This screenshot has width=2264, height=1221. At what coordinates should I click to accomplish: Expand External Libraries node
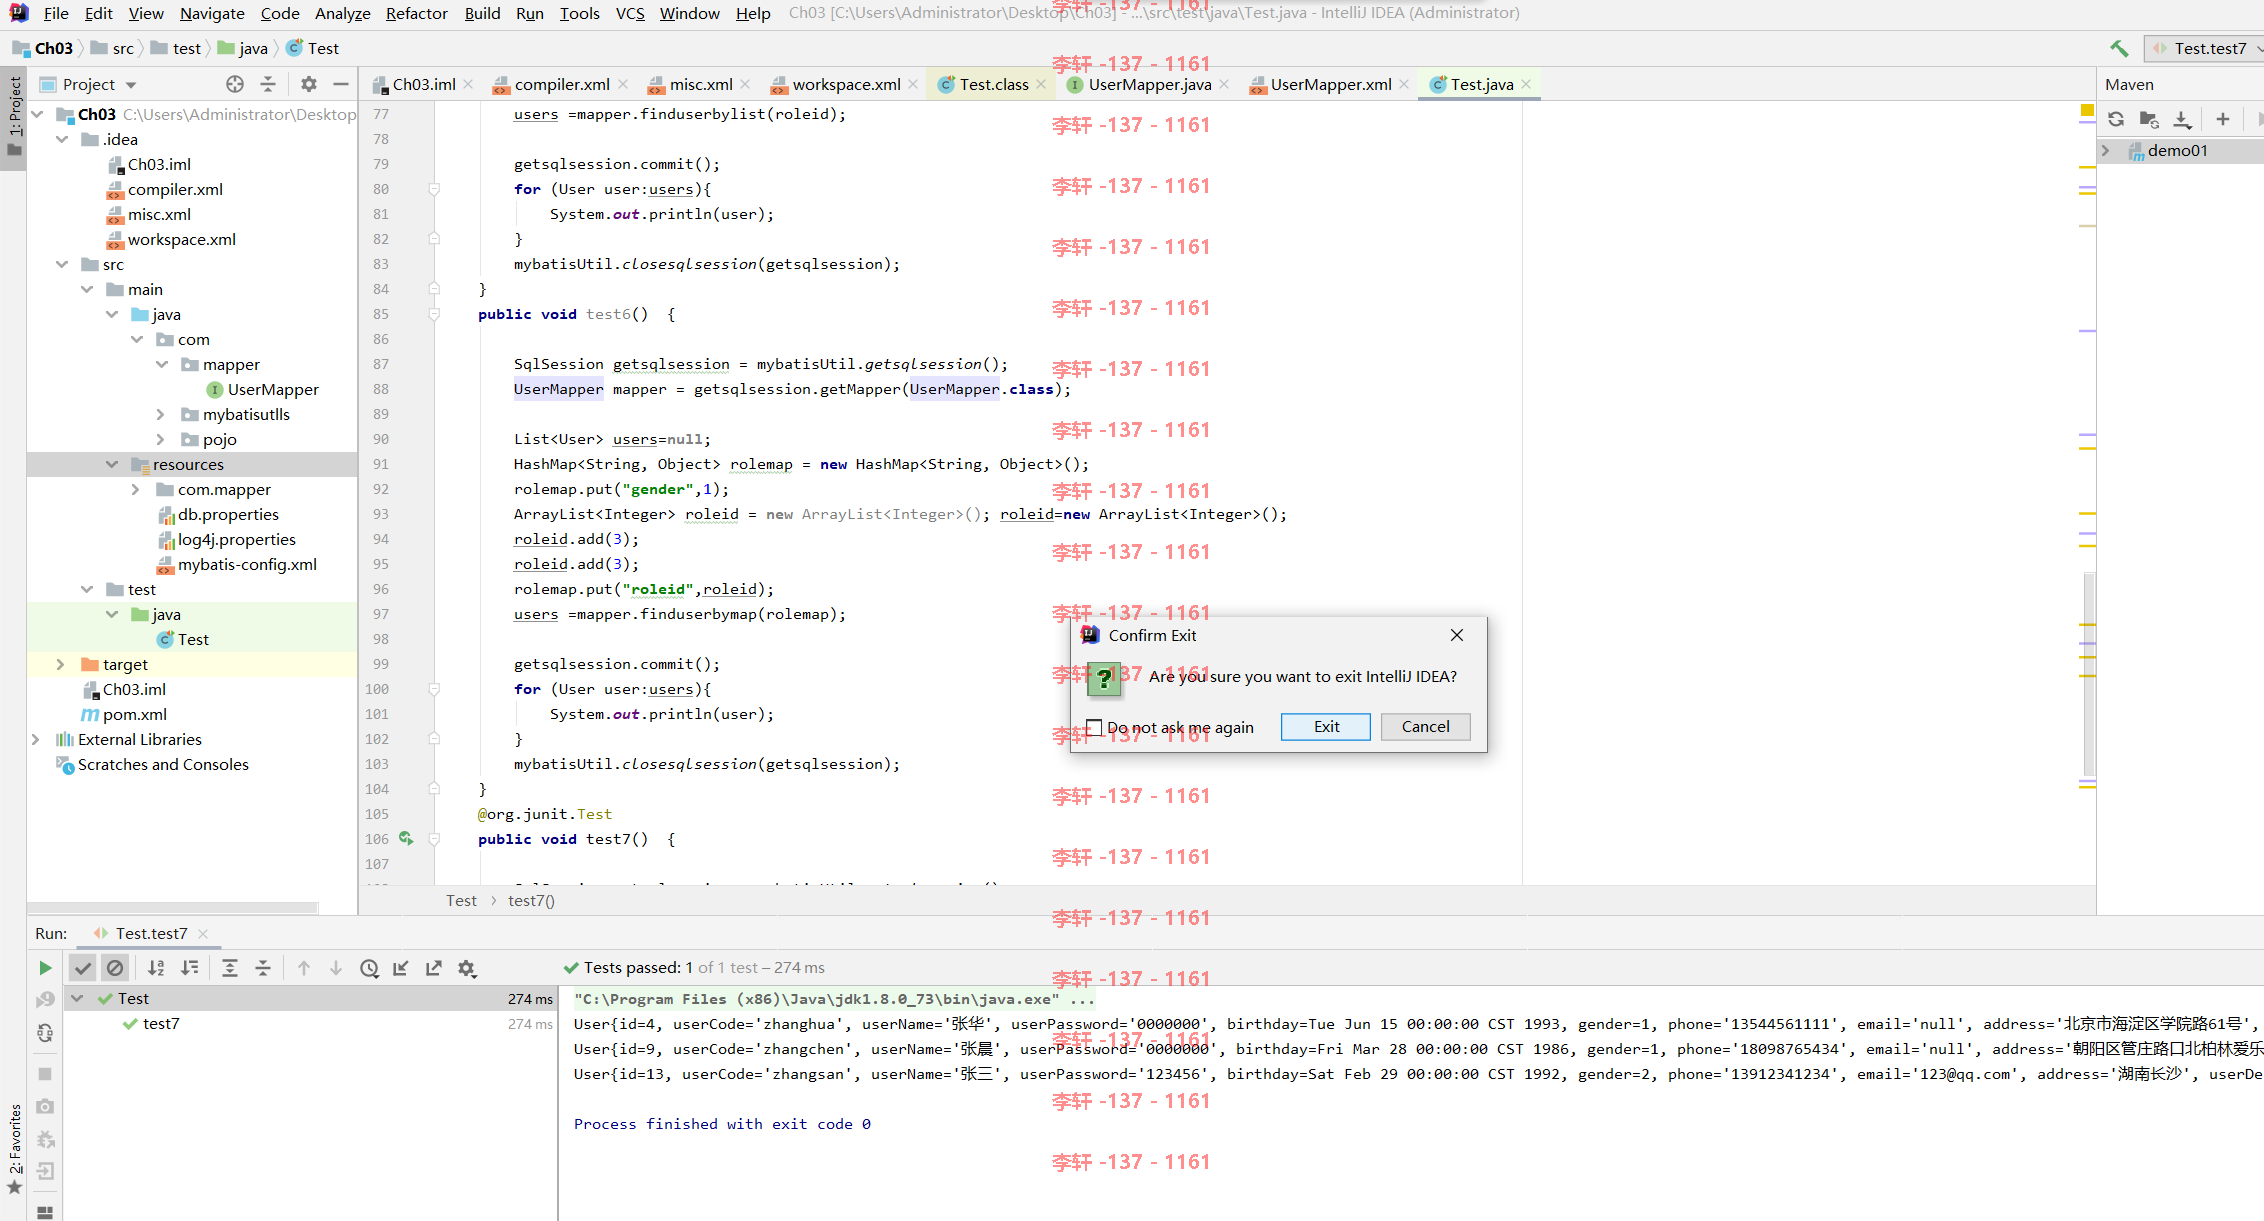click(36, 739)
